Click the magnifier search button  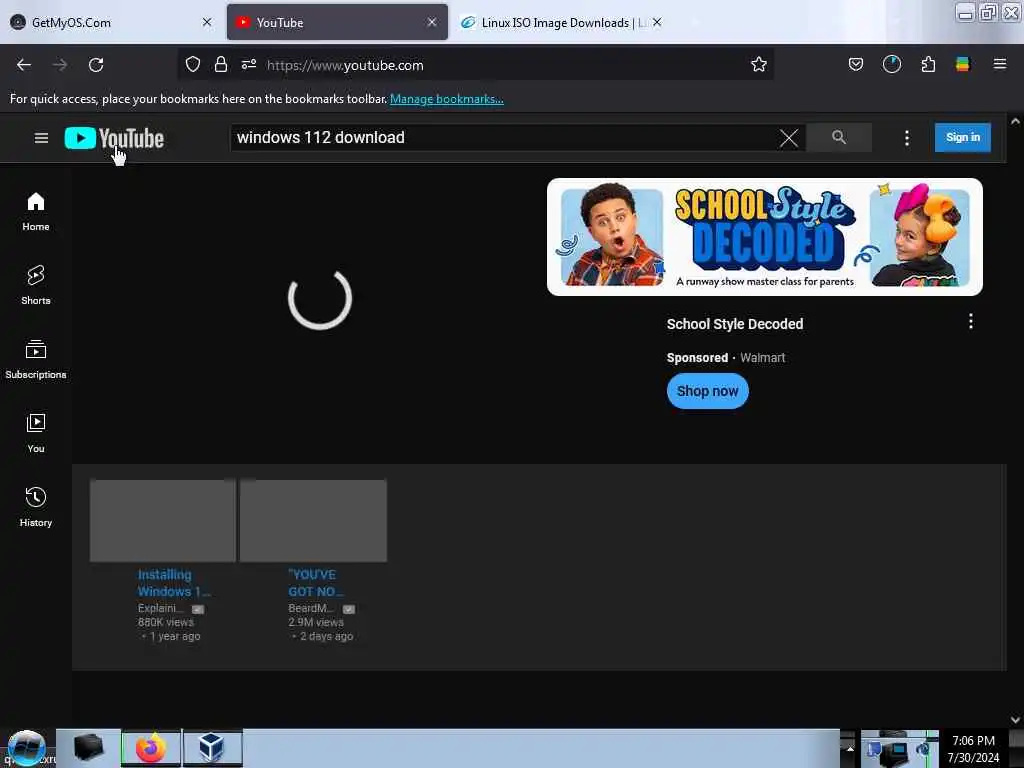pyautogui.click(x=839, y=137)
